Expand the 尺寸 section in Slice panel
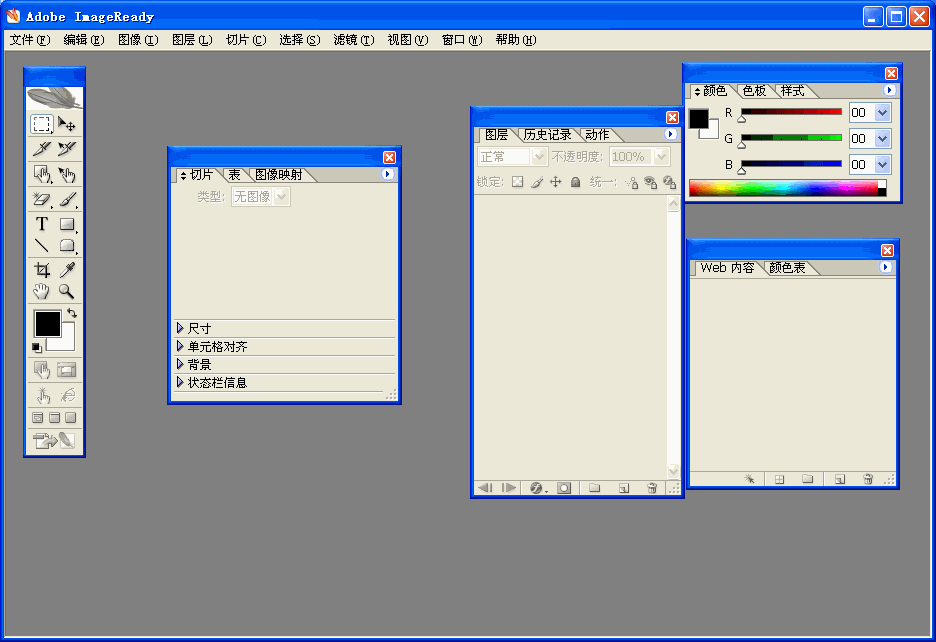Screen dimensions: 936x642 (x=200, y=327)
